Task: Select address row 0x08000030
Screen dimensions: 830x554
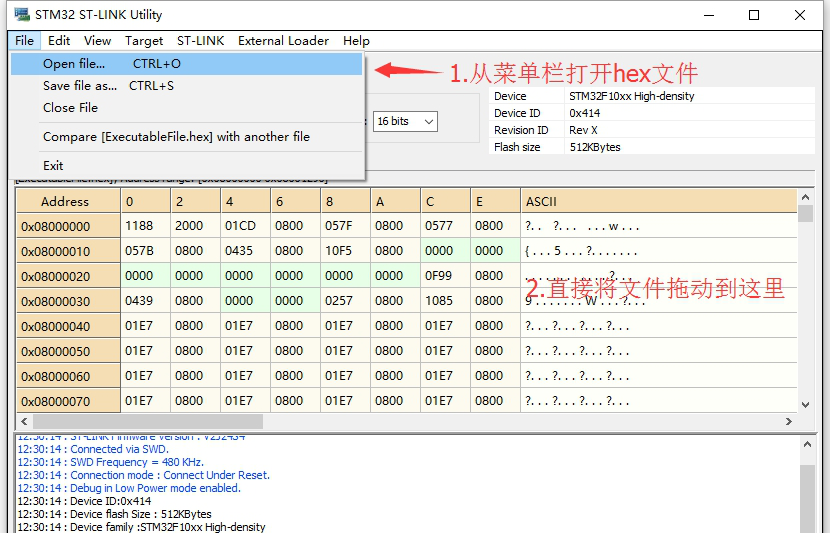Action: click(x=68, y=301)
